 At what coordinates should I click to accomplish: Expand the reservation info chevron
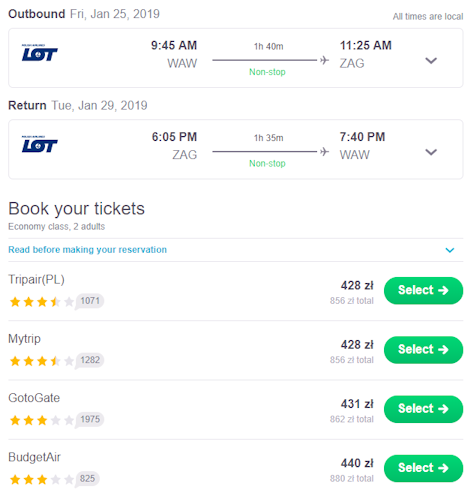450,250
